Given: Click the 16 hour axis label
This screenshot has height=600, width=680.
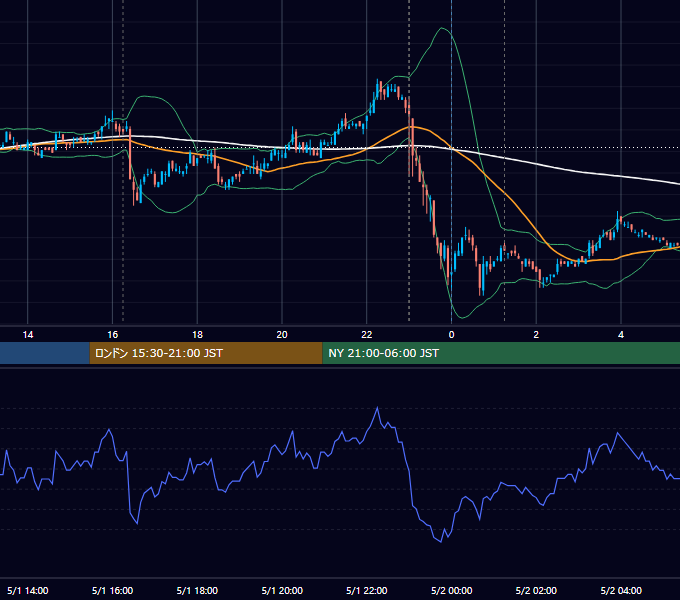Looking at the screenshot, I should click(x=112, y=335).
